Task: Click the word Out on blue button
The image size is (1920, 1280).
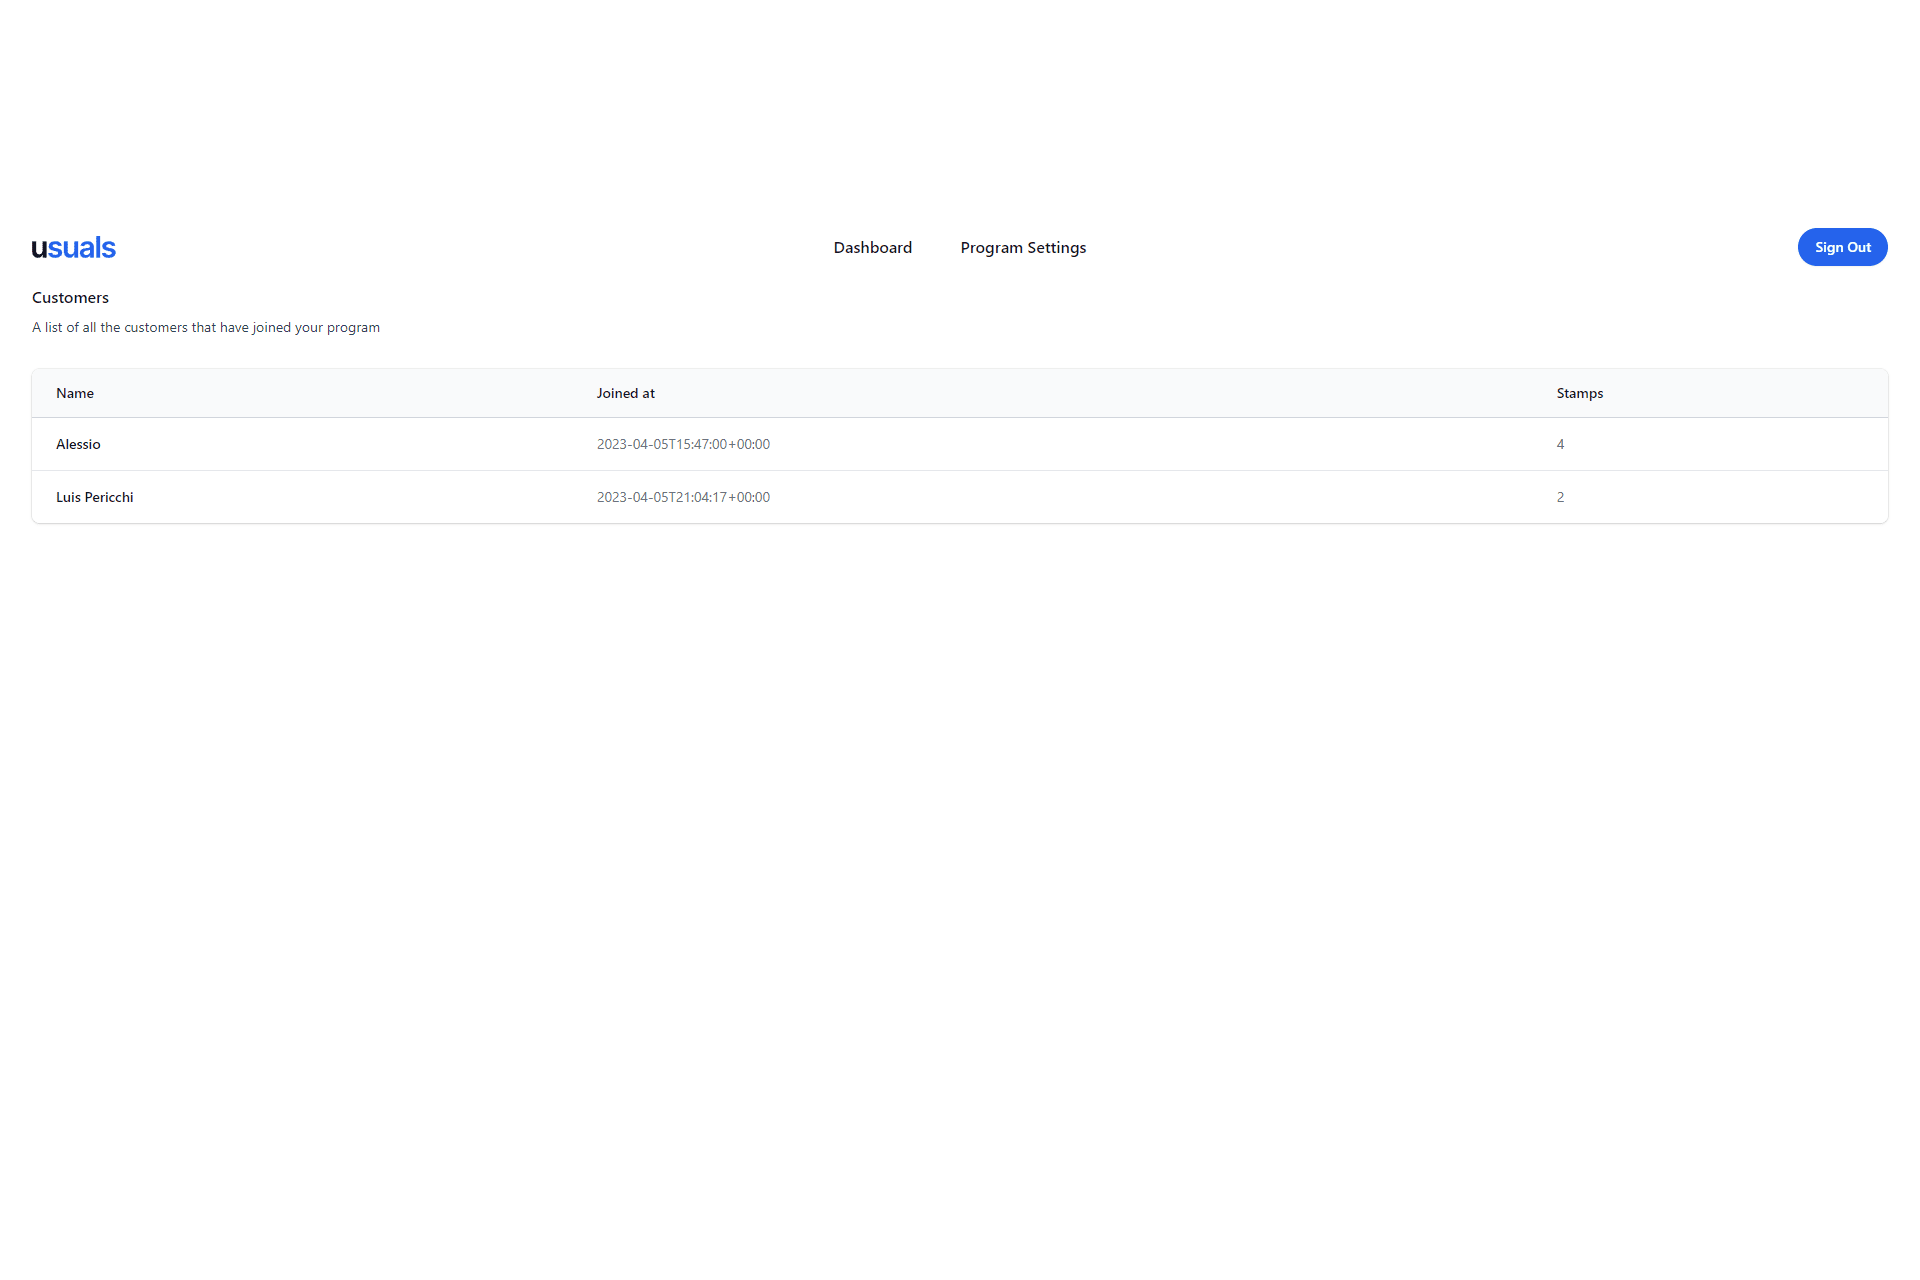Action: 1858,248
